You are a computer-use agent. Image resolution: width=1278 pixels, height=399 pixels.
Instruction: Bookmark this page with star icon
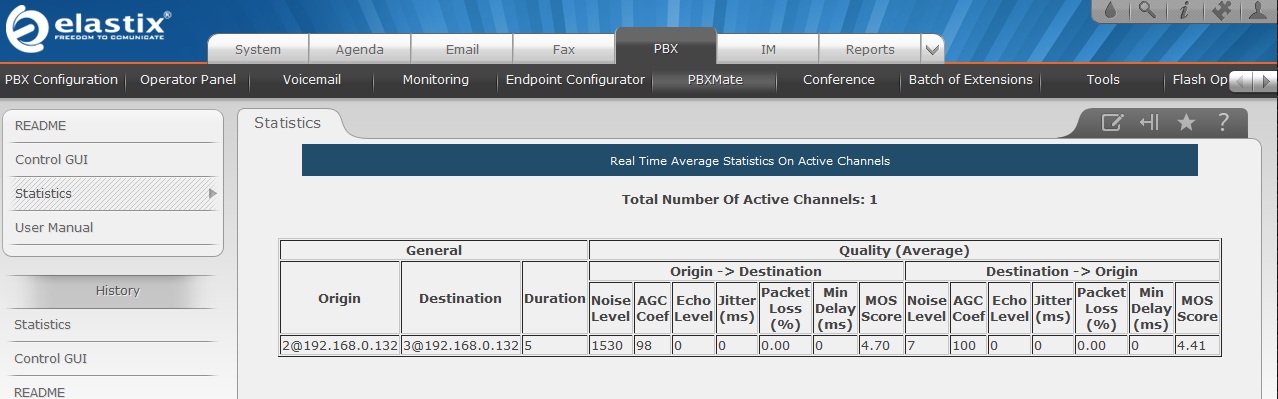coord(1186,123)
